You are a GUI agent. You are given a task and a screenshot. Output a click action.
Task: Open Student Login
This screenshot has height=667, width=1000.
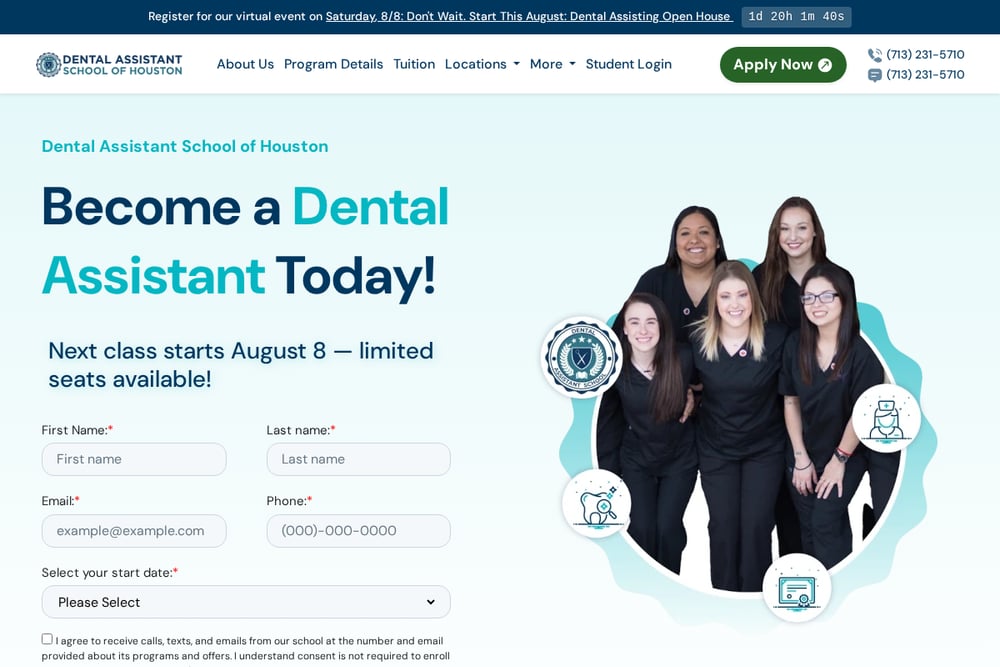[629, 64]
